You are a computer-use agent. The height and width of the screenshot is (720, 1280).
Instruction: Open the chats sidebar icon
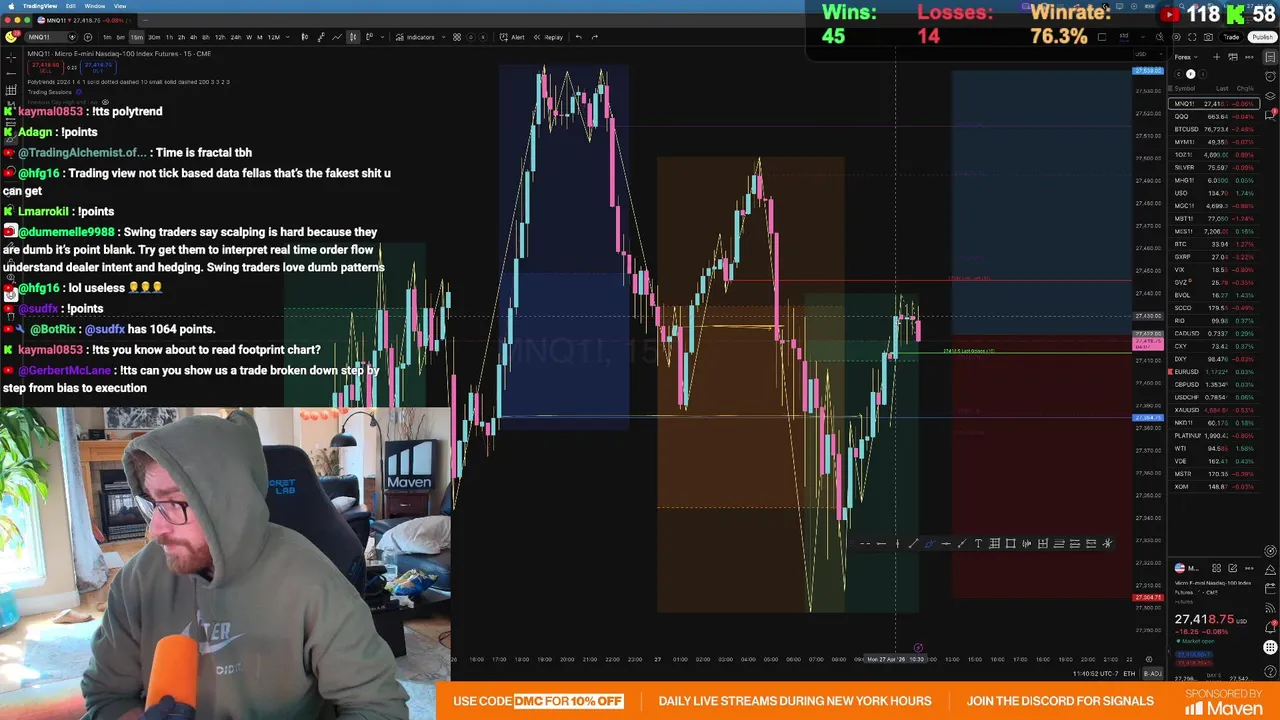[x=1270, y=115]
